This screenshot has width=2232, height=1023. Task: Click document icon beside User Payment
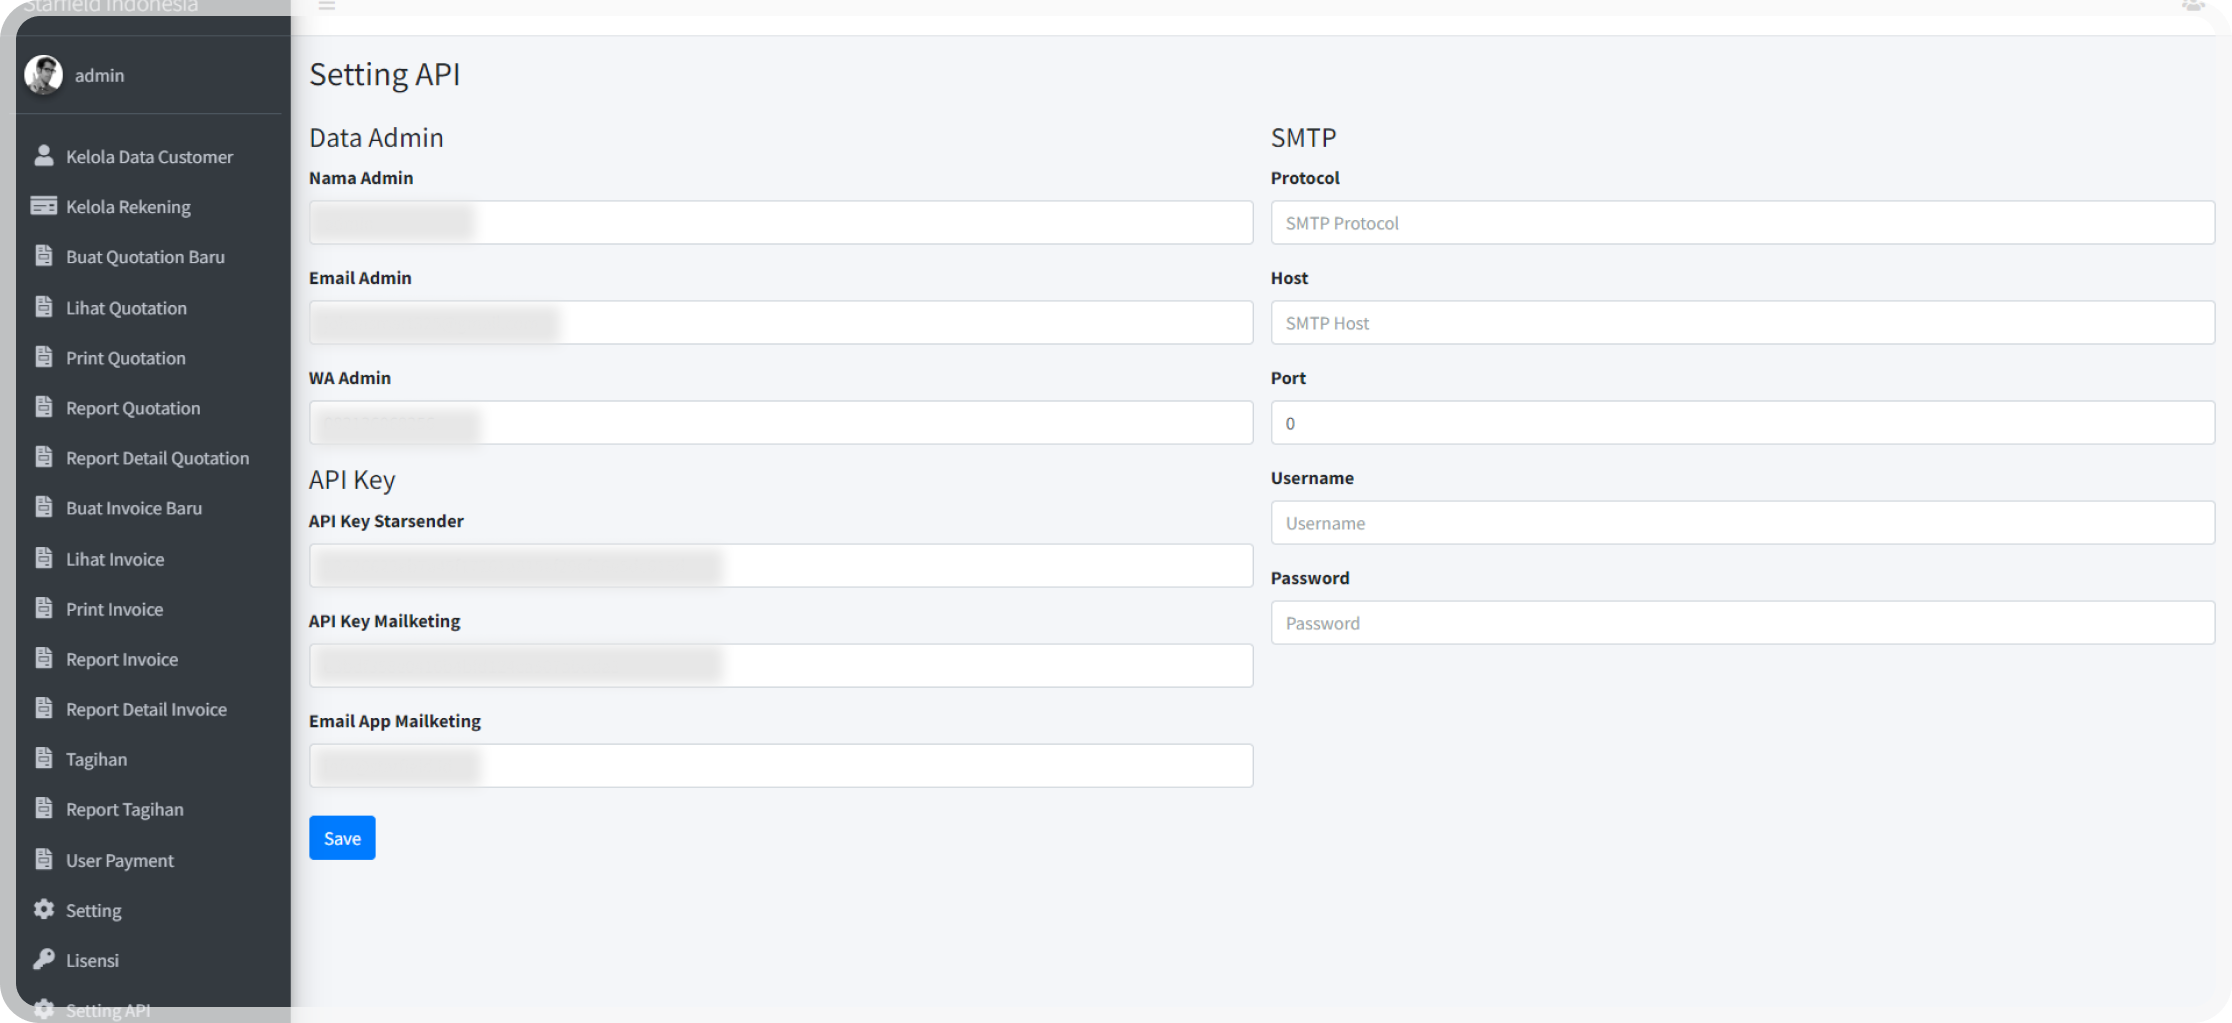click(43, 860)
